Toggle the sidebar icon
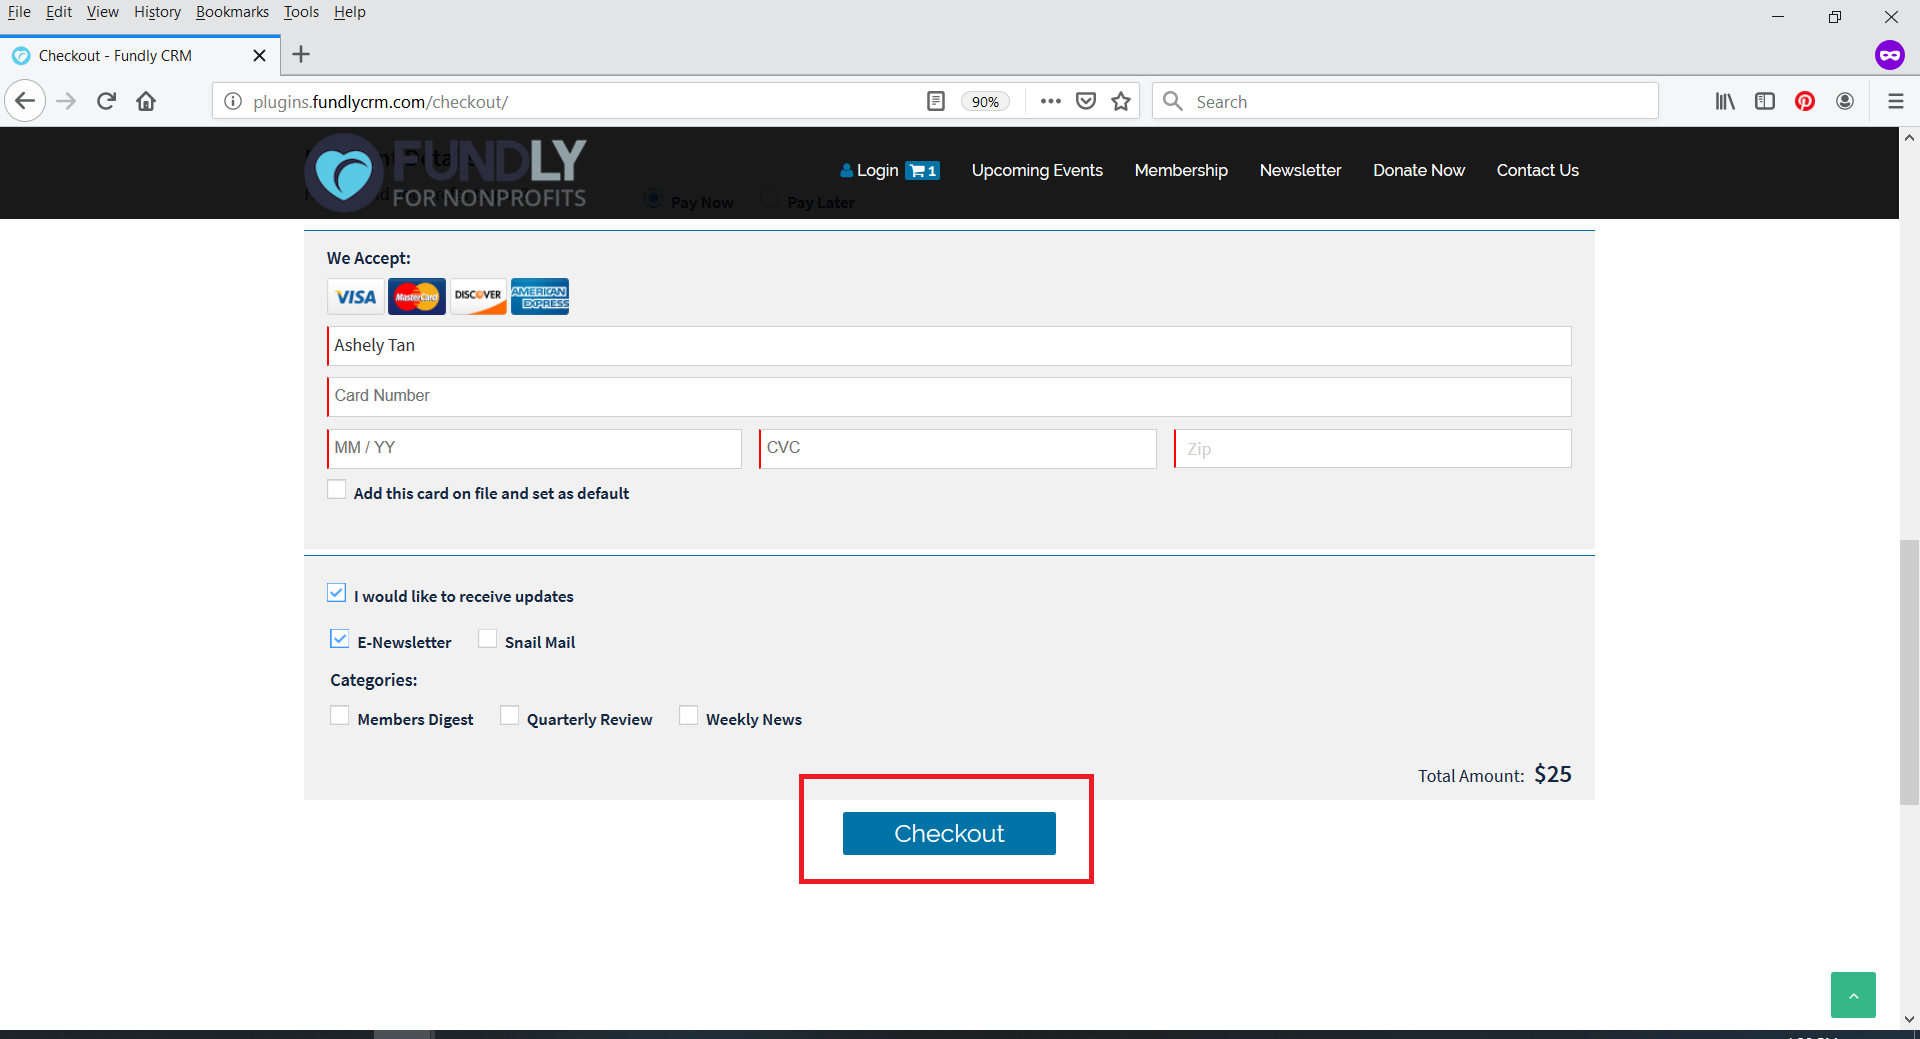 click(1765, 101)
